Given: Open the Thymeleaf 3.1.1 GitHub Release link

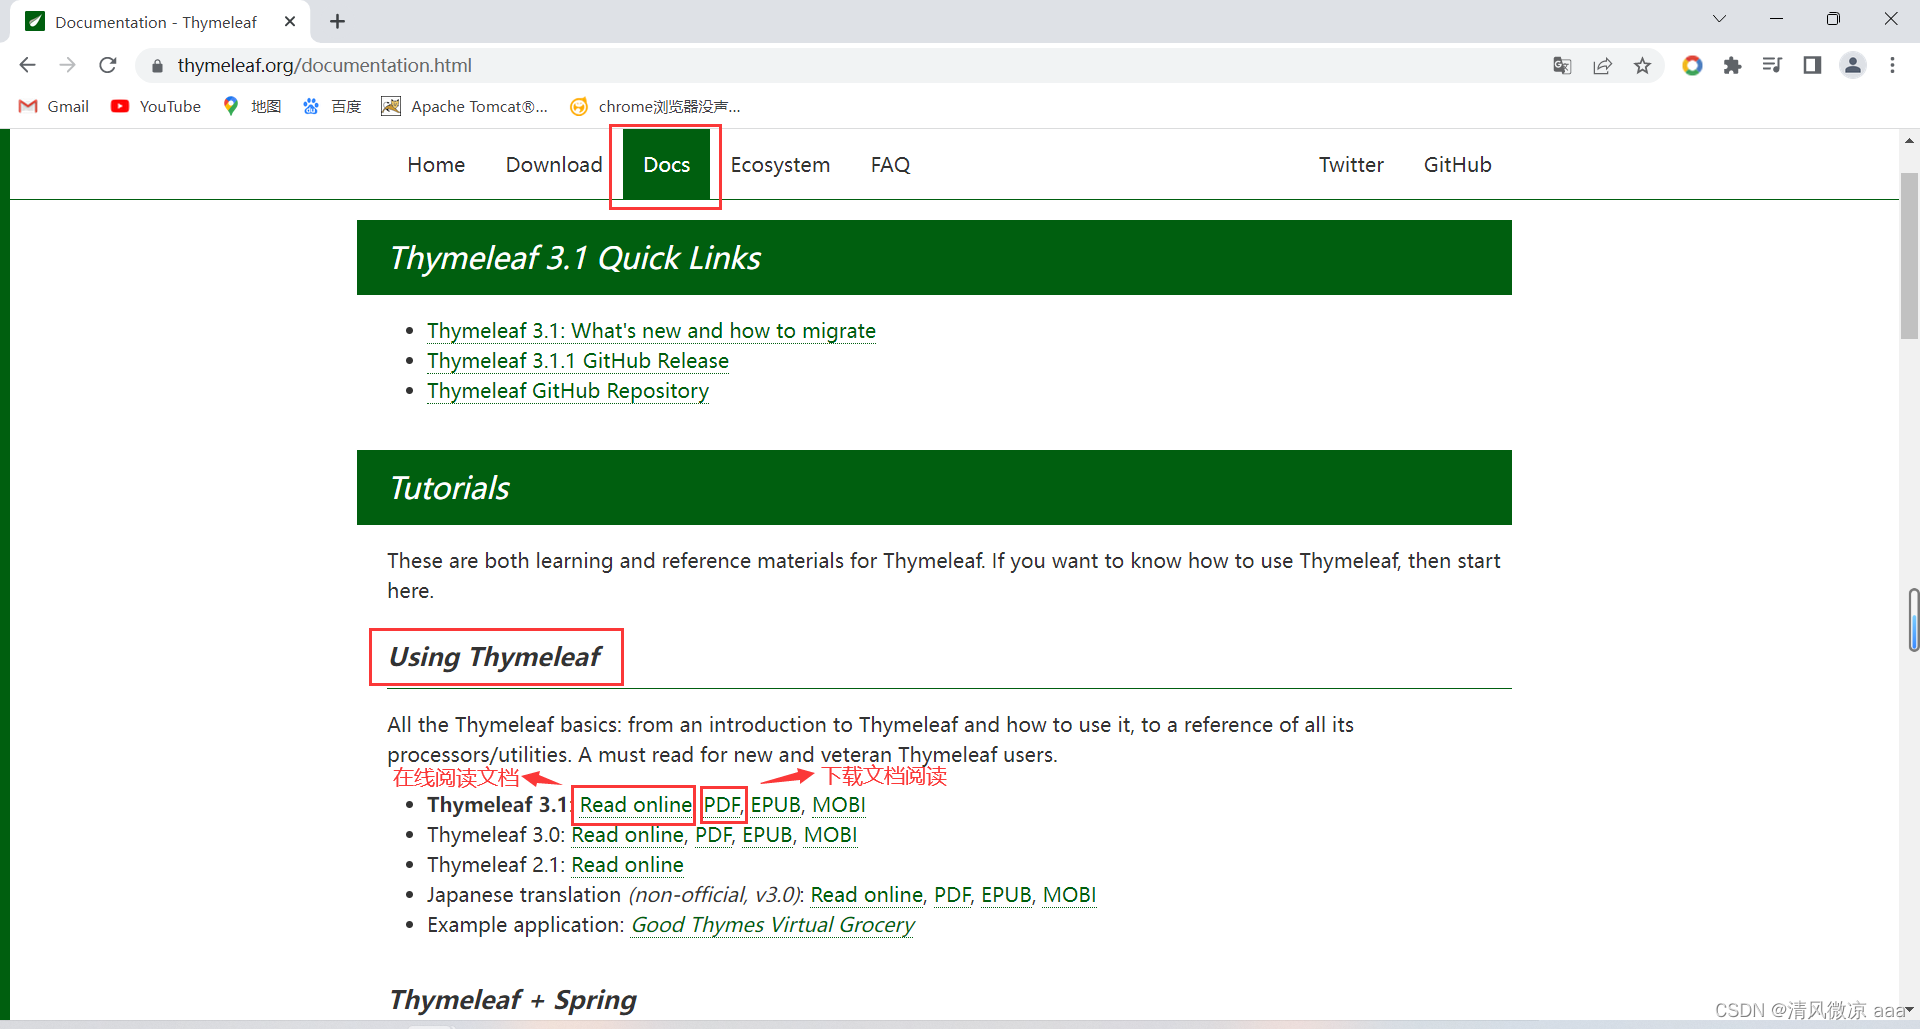Looking at the screenshot, I should (578, 361).
